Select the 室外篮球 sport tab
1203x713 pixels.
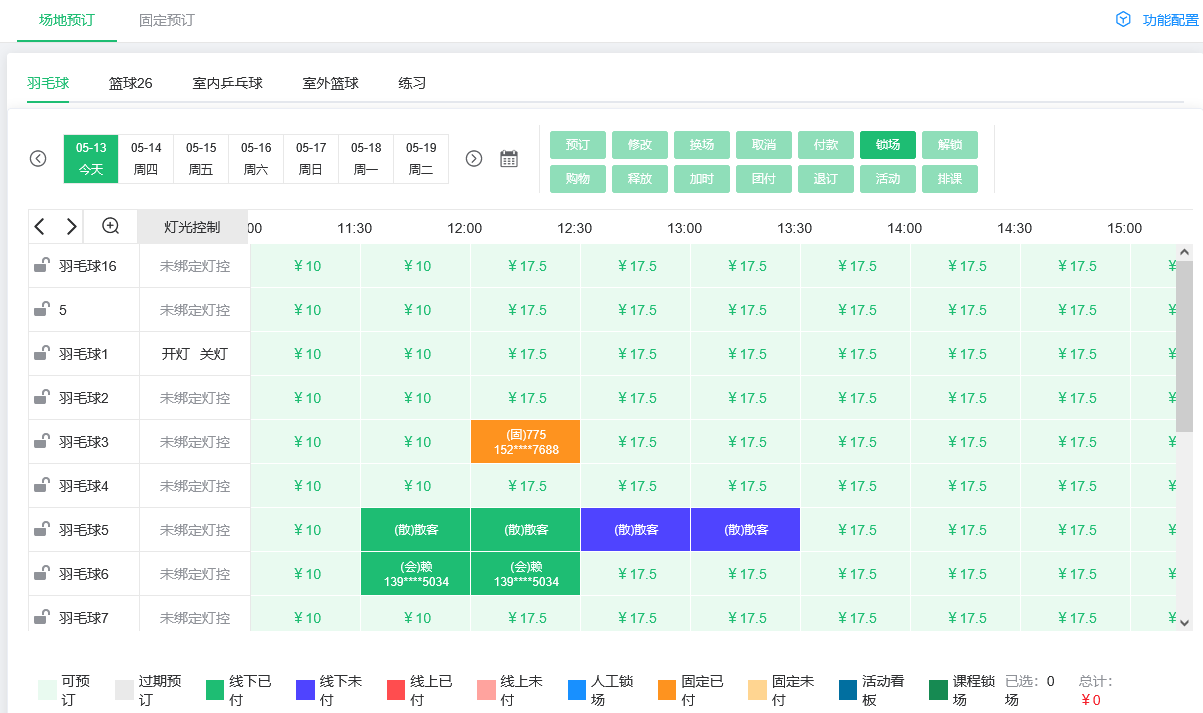(x=331, y=83)
